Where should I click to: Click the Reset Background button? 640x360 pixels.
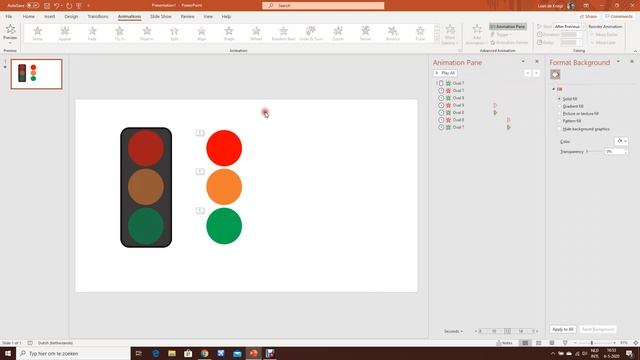(x=598, y=329)
